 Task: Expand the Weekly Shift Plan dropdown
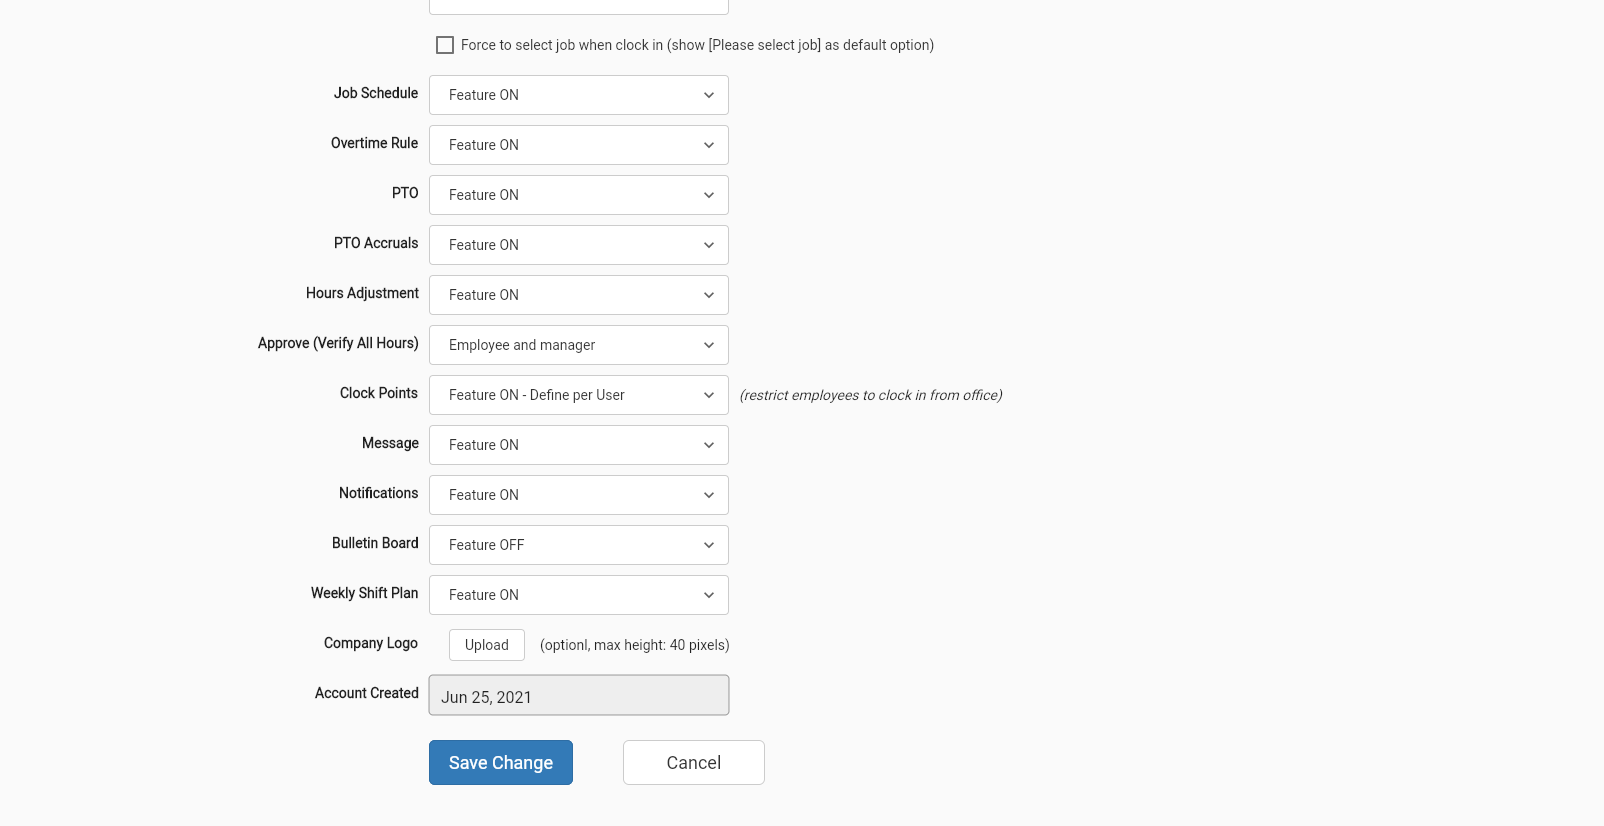point(579,595)
